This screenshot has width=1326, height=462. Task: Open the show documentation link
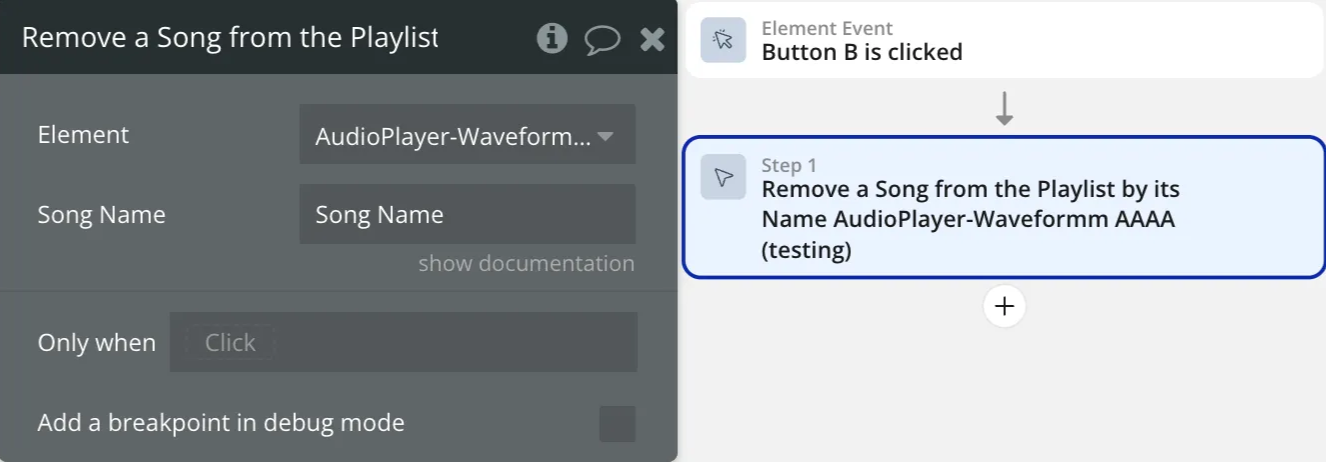[526, 264]
